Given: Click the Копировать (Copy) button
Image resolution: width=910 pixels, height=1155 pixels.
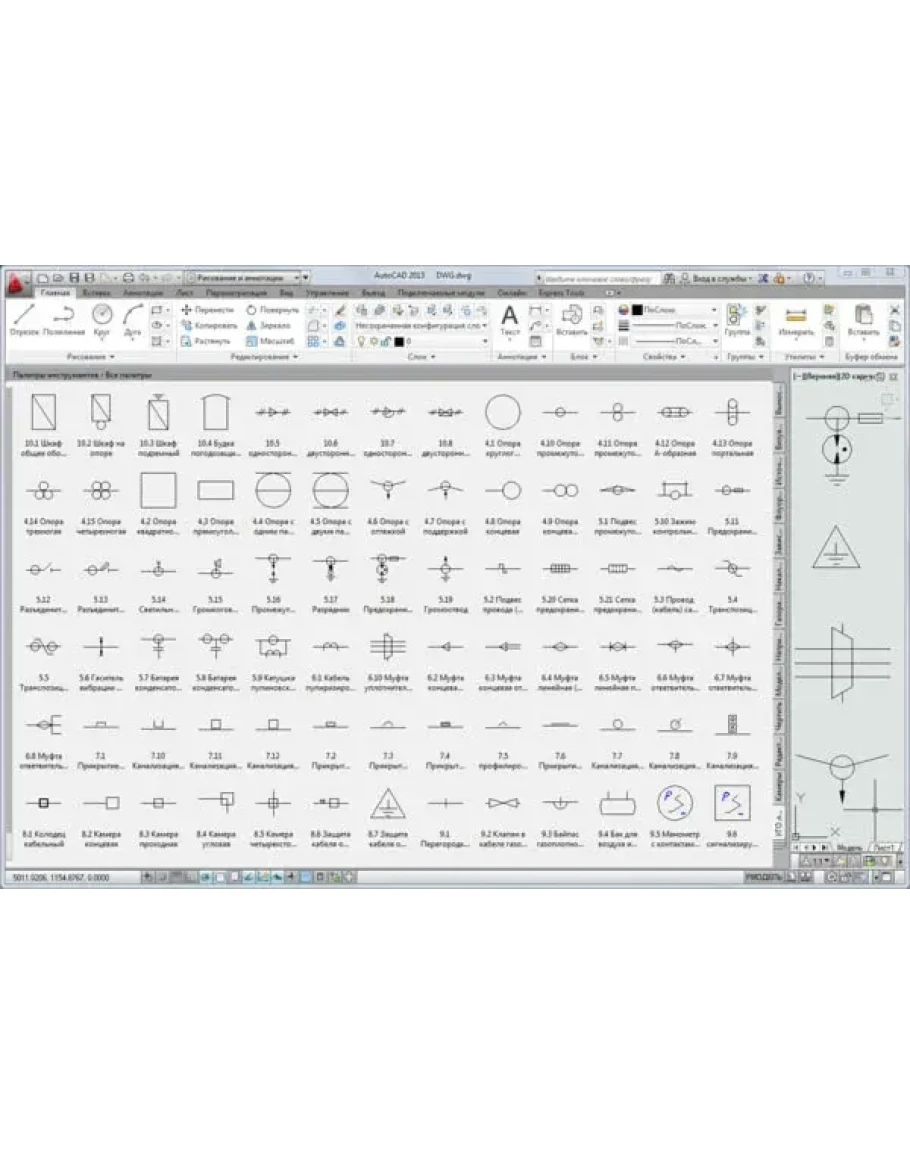Looking at the screenshot, I should pyautogui.click(x=209, y=325).
